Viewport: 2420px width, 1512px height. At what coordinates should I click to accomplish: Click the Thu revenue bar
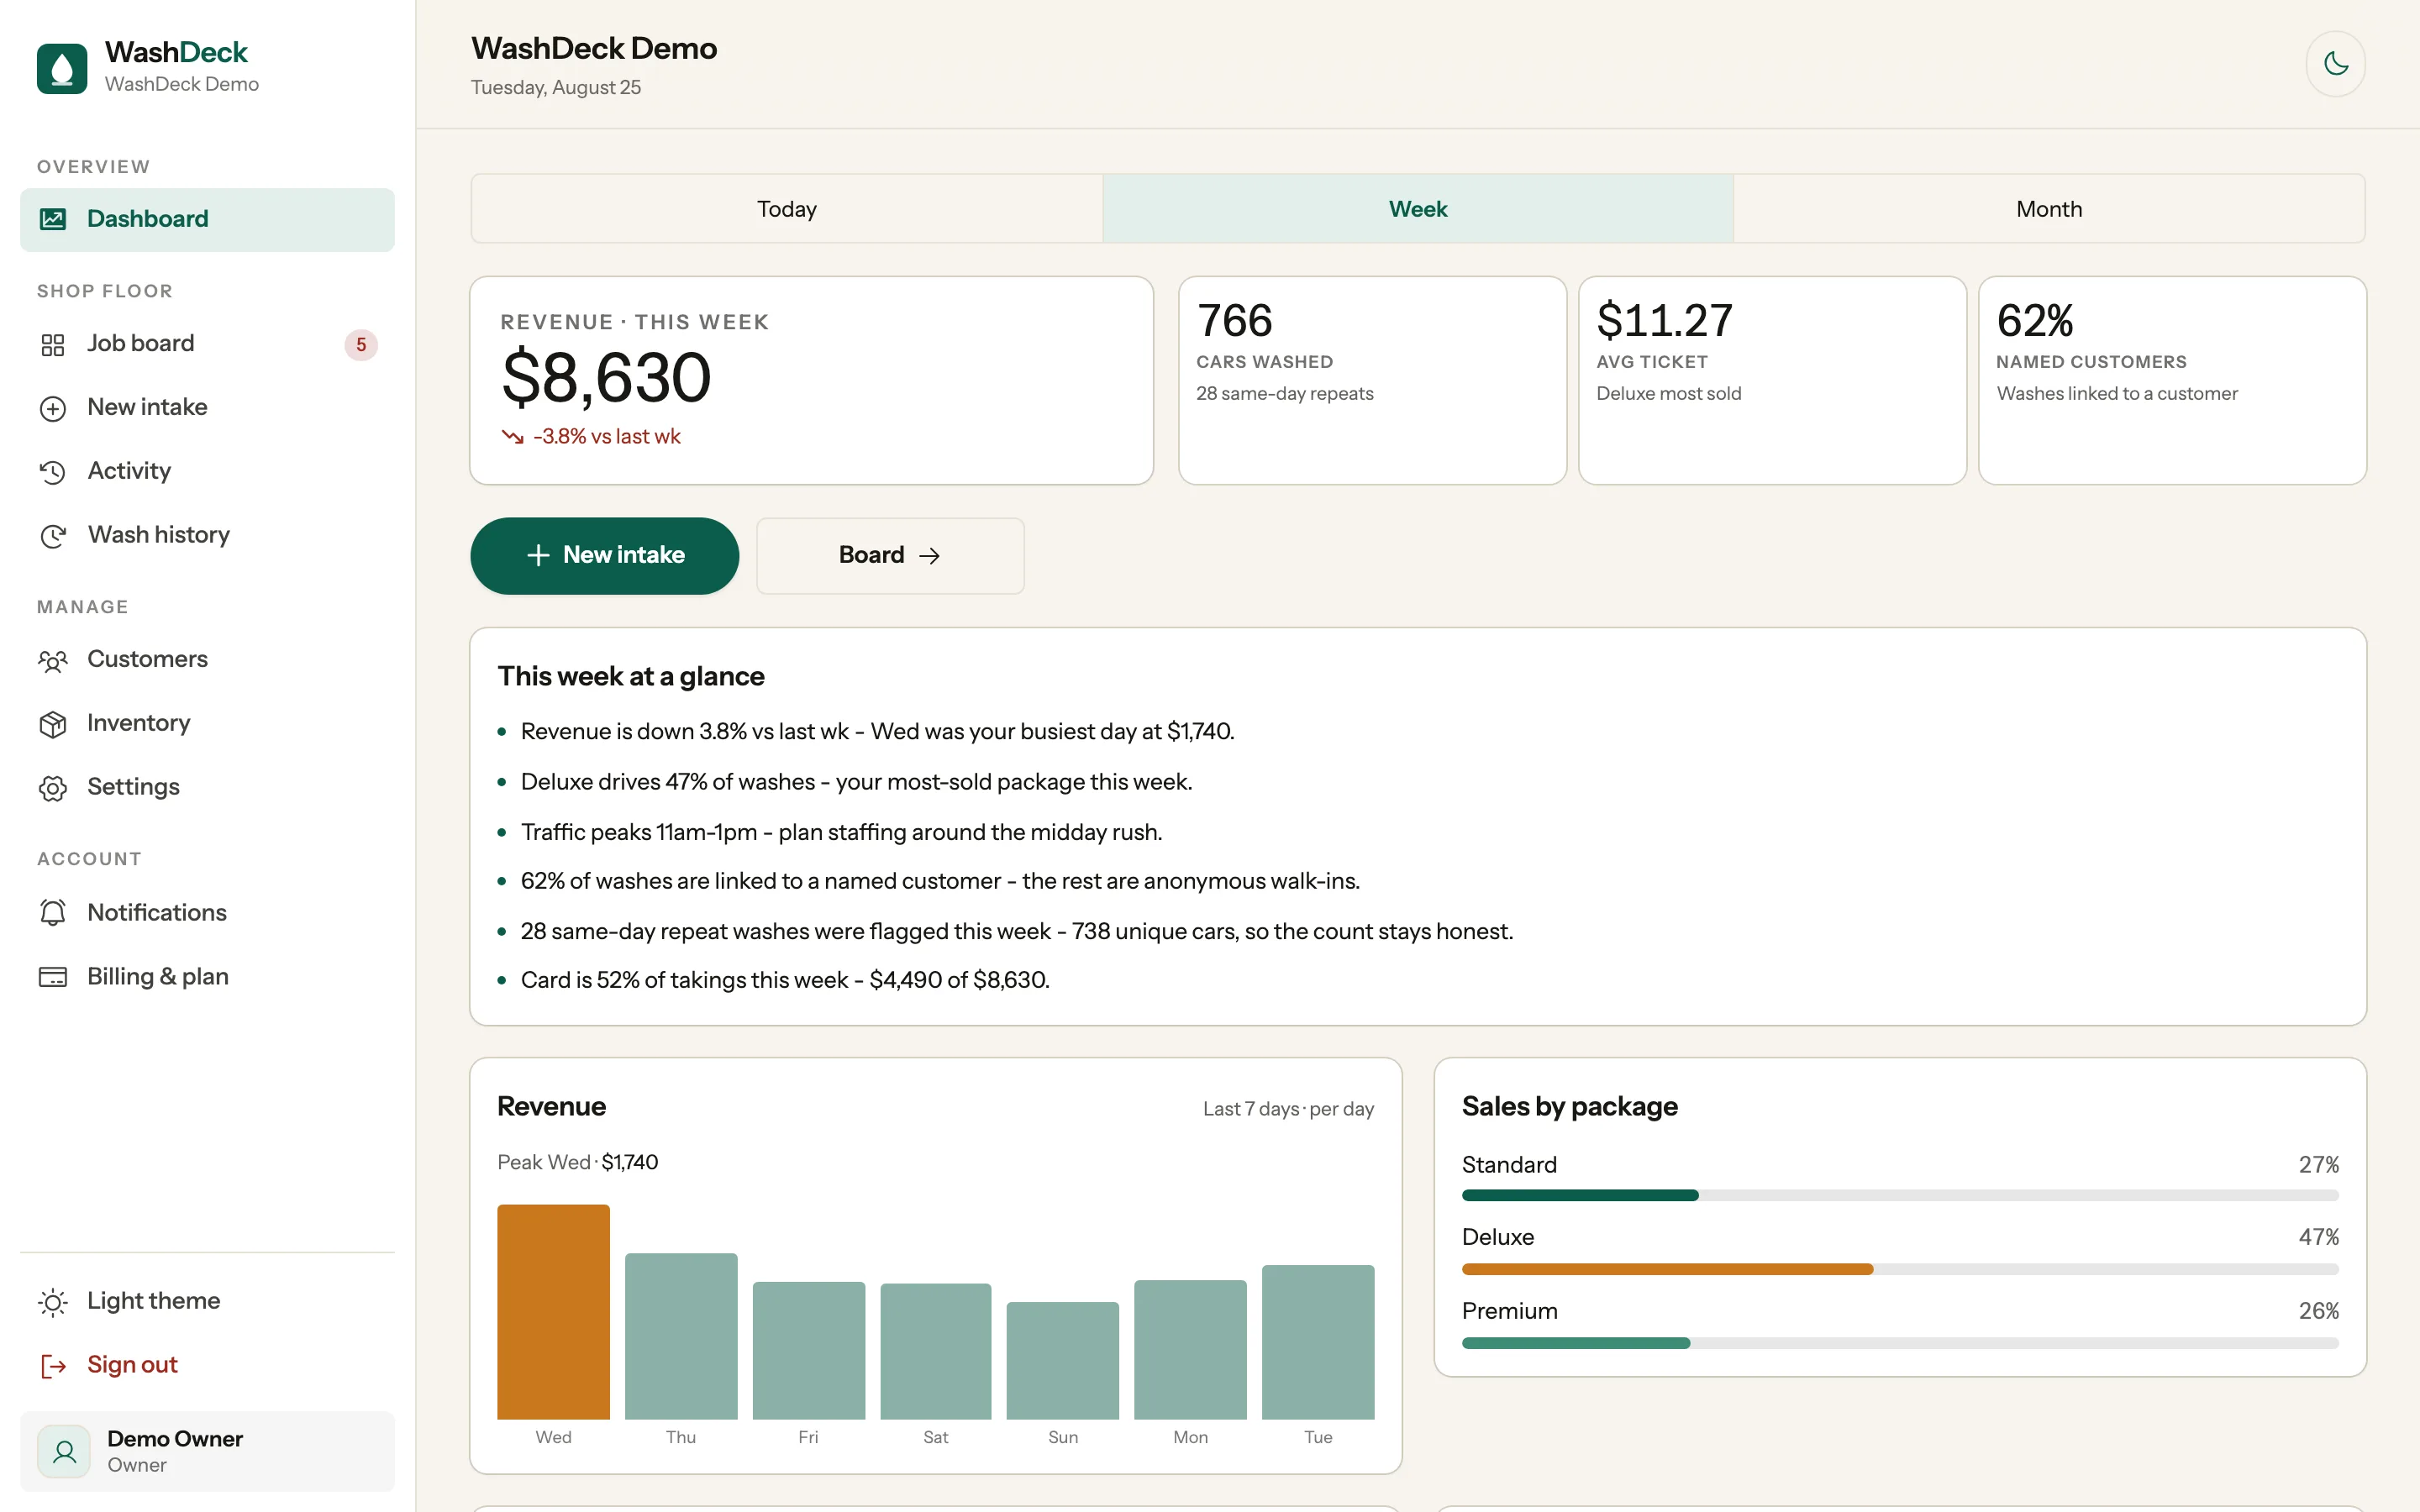pos(681,1336)
